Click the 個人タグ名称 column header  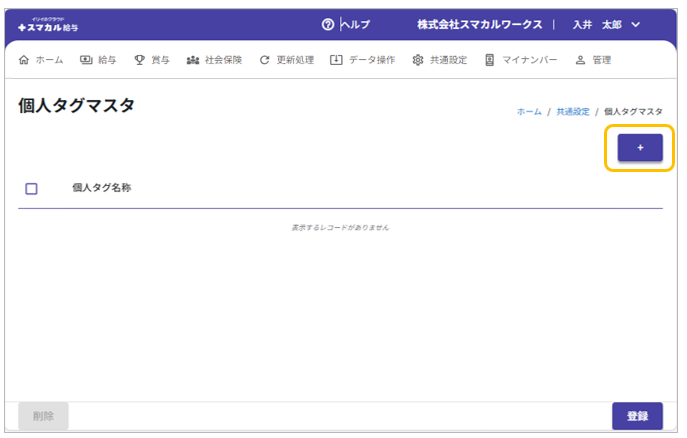click(102, 187)
